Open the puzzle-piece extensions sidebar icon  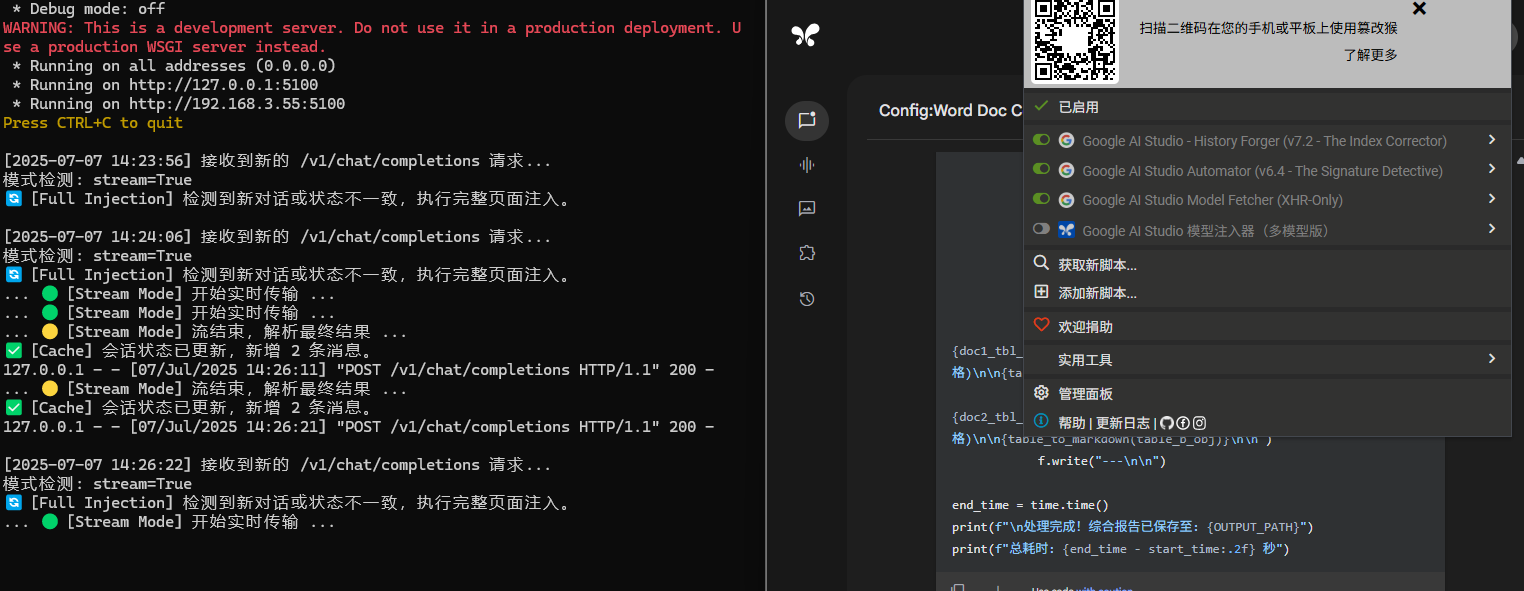(807, 253)
